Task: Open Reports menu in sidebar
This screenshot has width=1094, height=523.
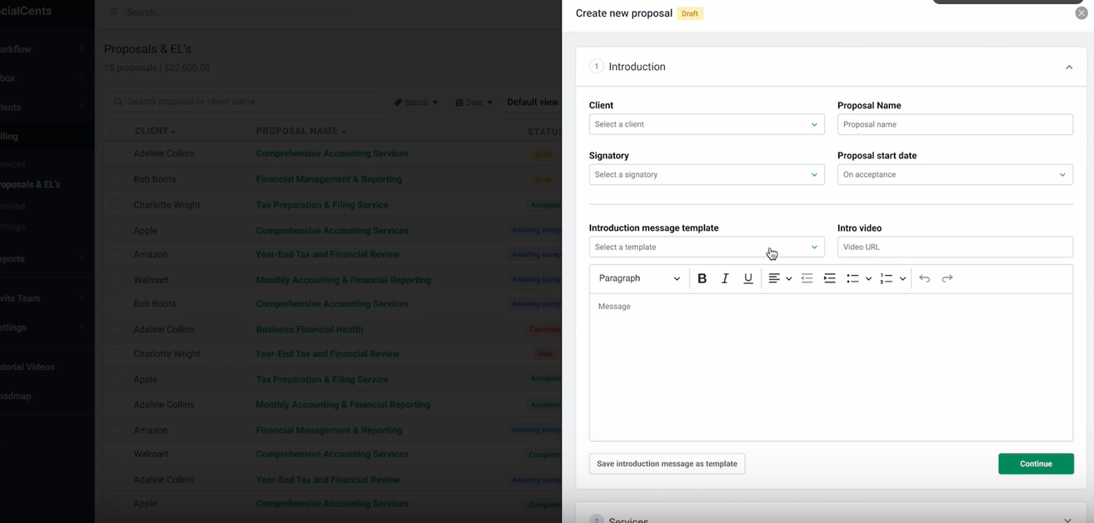Action: pos(42,259)
